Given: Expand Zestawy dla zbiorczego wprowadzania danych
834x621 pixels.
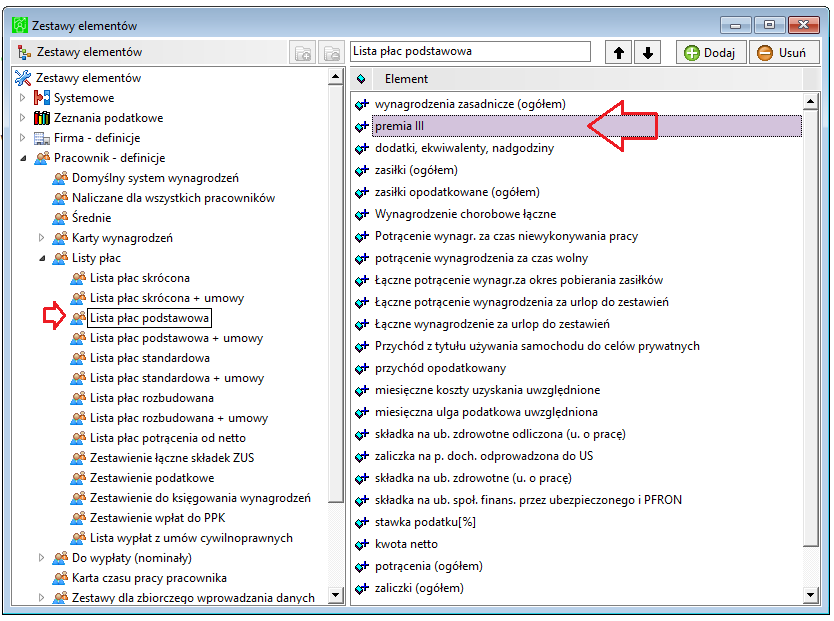Looking at the screenshot, I should (41, 598).
